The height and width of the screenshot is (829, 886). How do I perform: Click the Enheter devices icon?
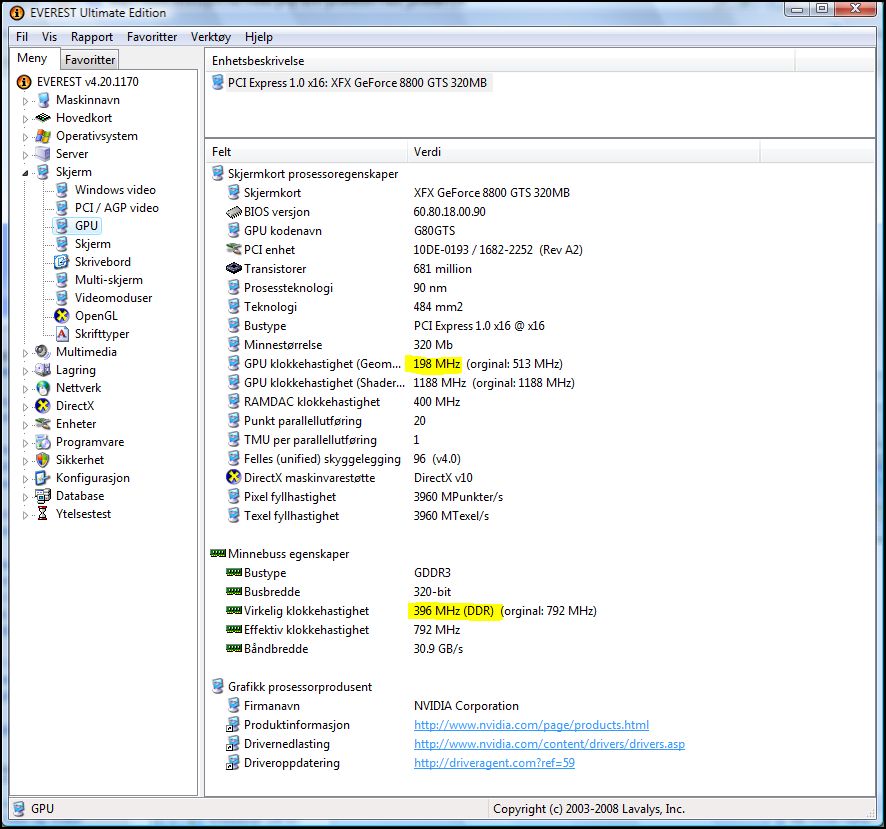pyautogui.click(x=43, y=424)
